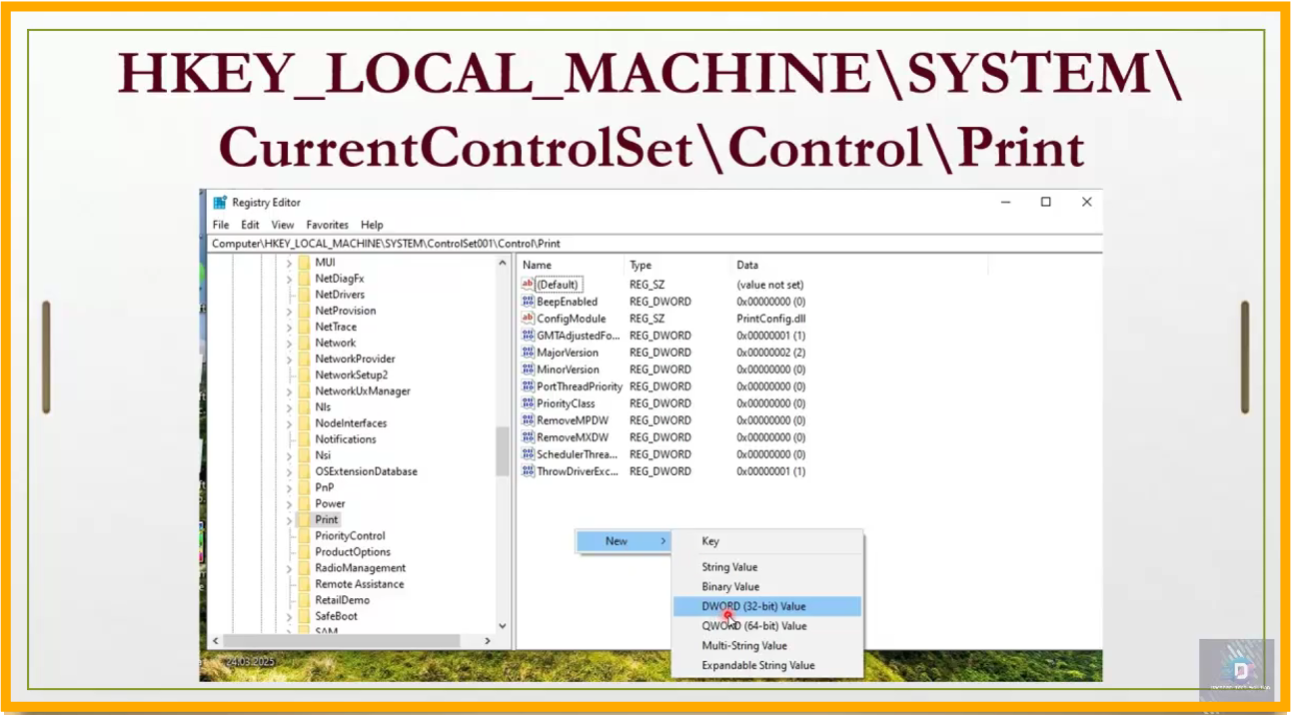The image size is (1291, 715).
Task: Click the tree pane vertical scrollbar thumb
Action: coord(502,450)
